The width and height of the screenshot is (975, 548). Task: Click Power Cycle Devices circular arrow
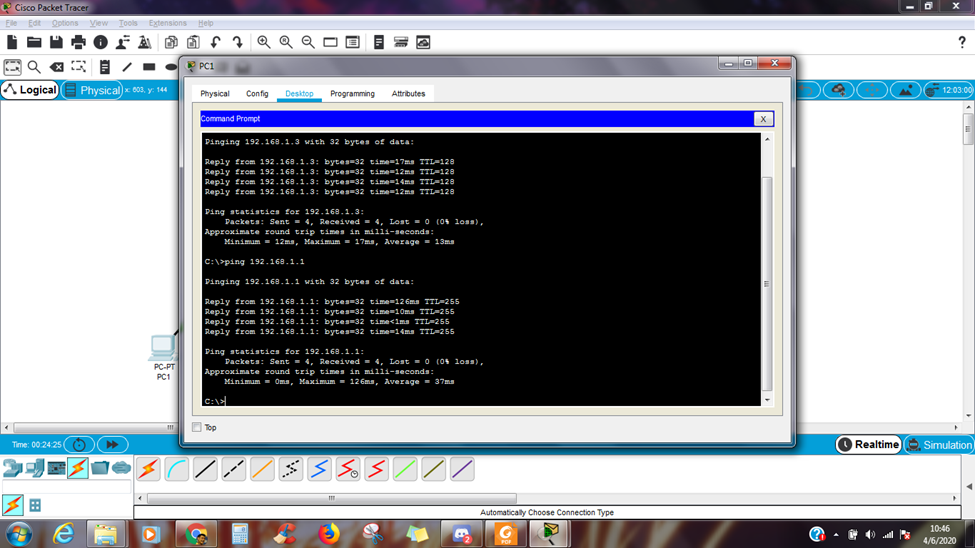tap(79, 445)
